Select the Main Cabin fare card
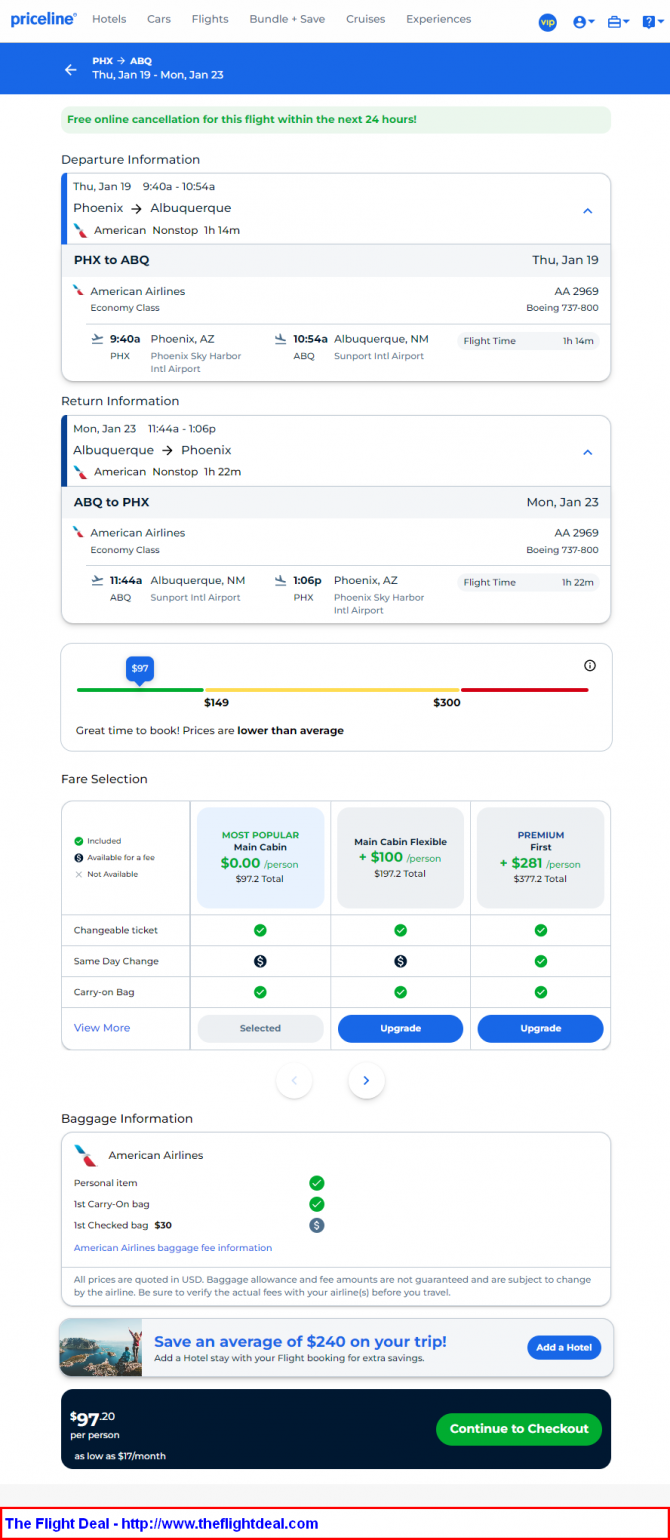The image size is (670, 1540). [x=260, y=857]
